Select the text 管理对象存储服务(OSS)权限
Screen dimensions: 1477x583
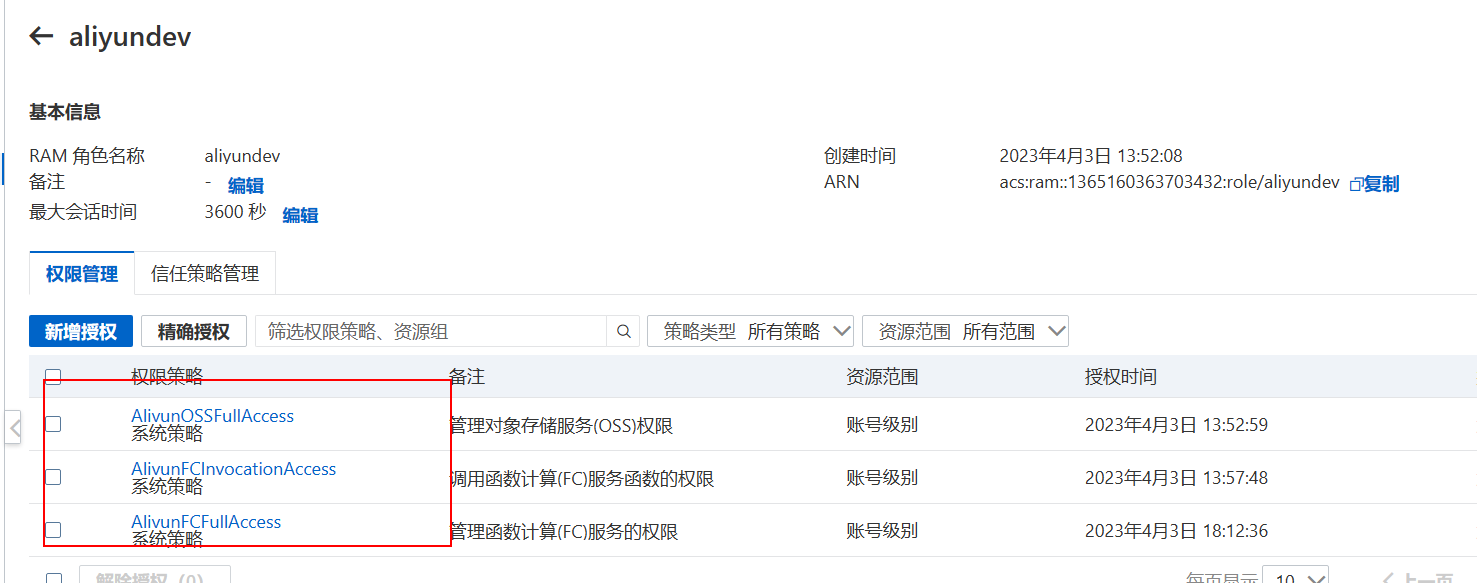point(561,426)
